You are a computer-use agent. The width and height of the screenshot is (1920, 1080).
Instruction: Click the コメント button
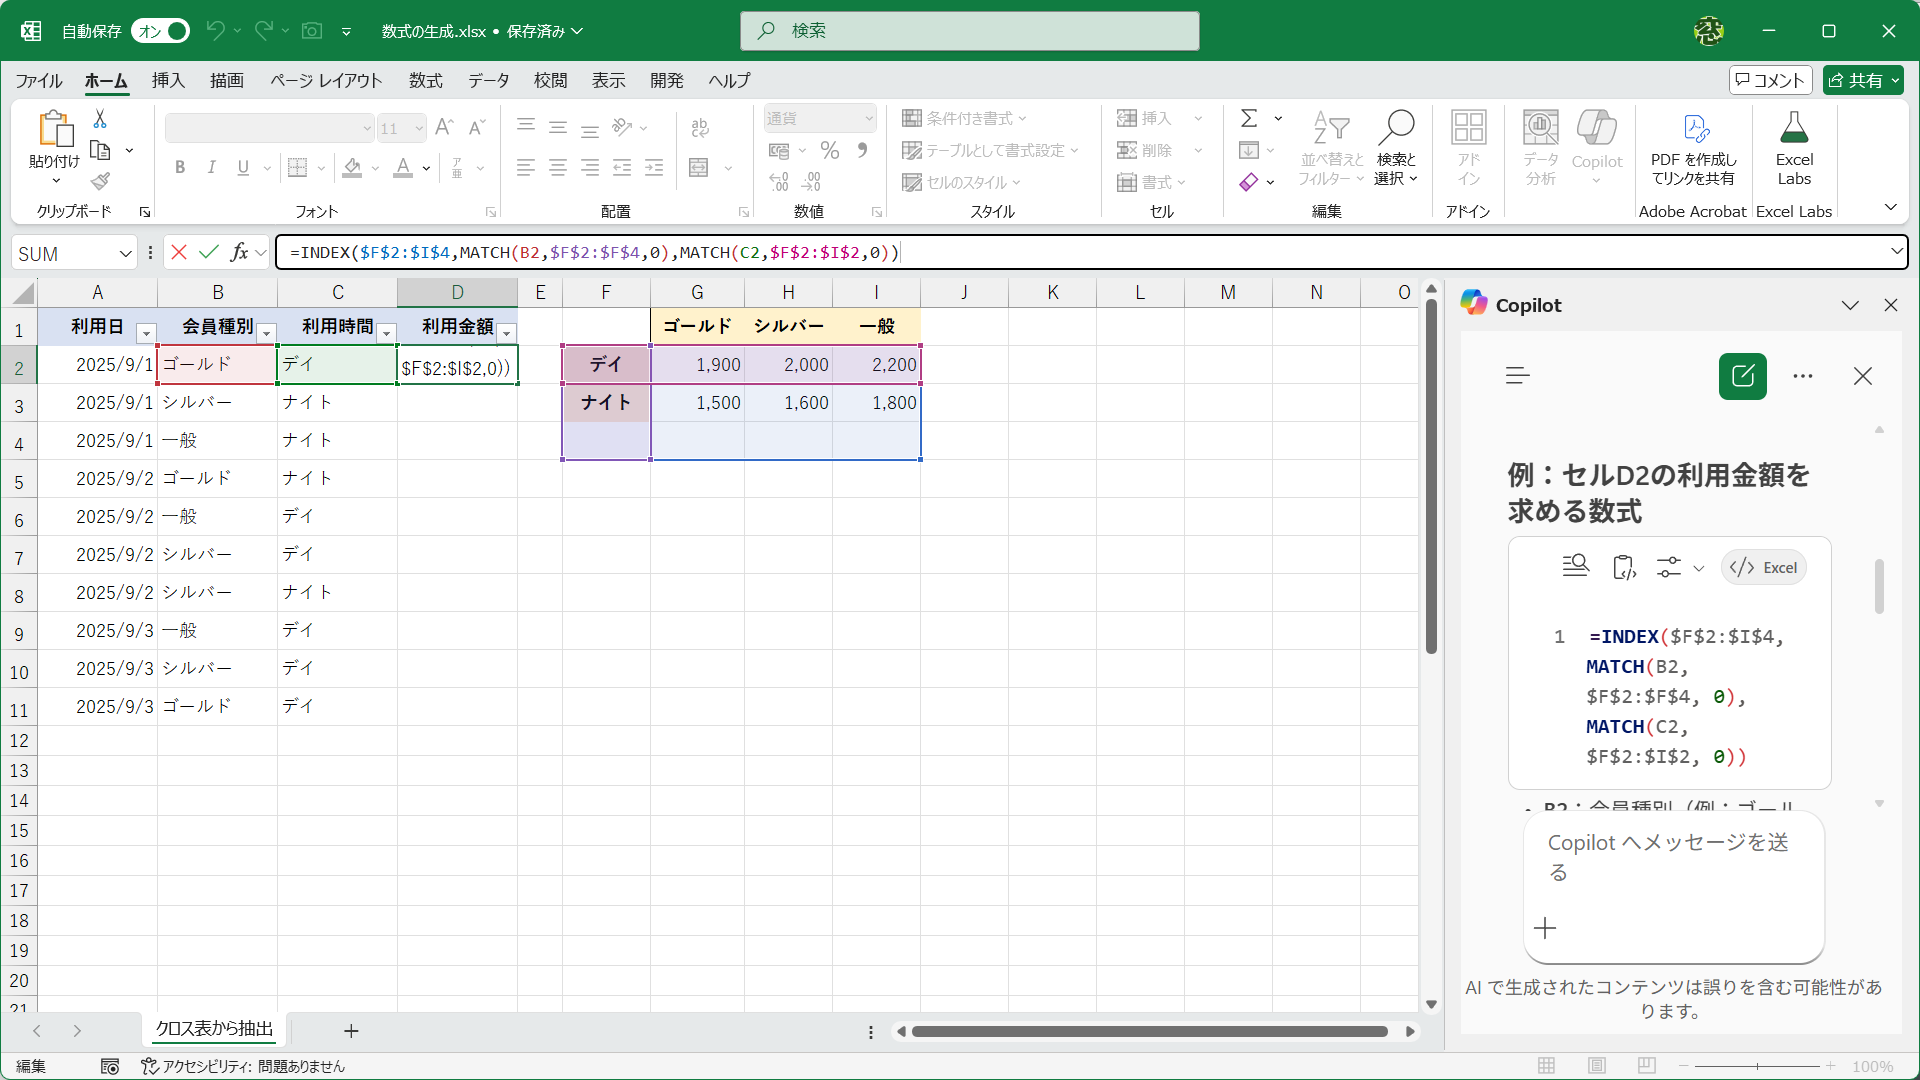(x=1770, y=80)
